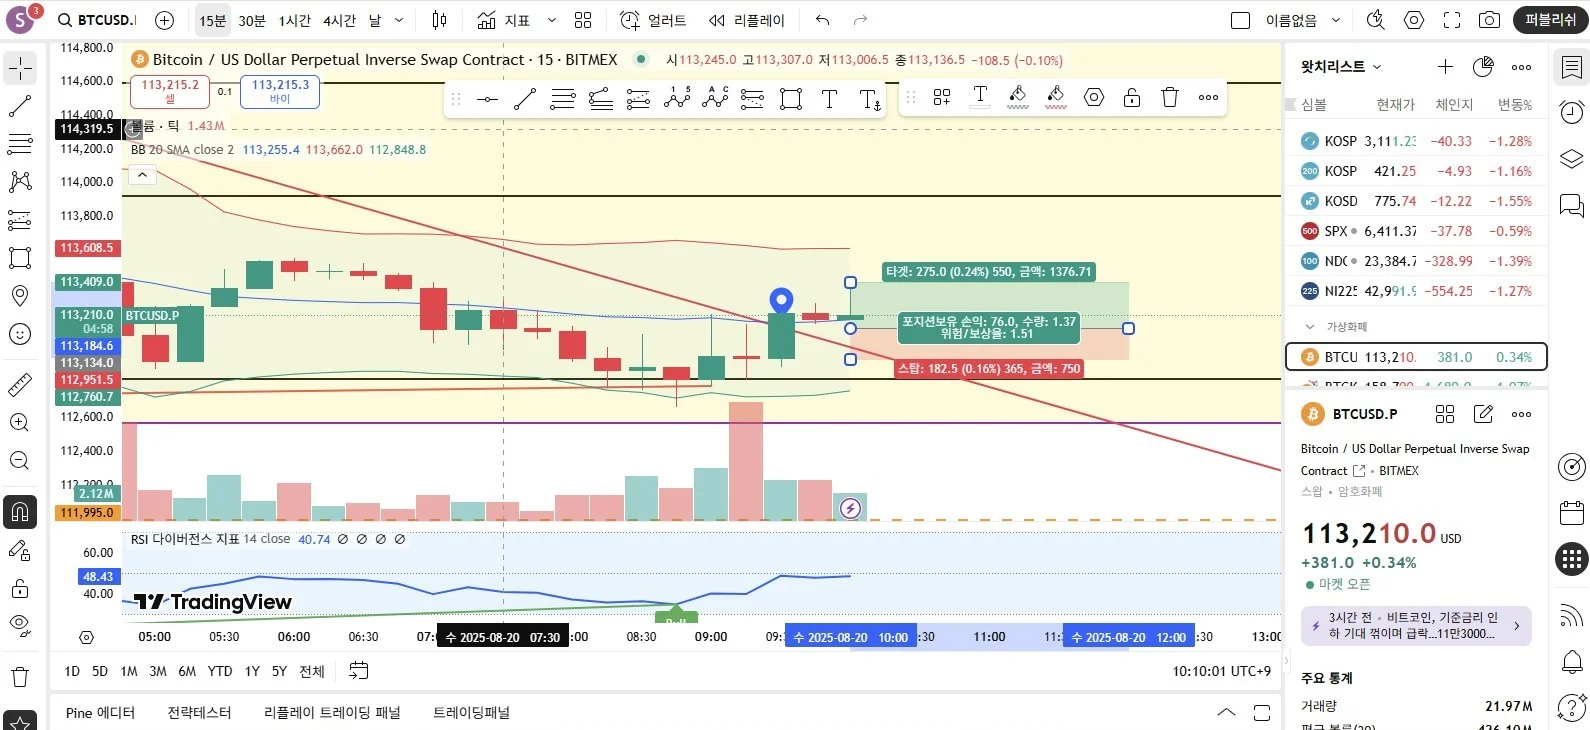Toggle lock all drawings
Viewport: 1590px width, 730px height.
click(x=20, y=588)
